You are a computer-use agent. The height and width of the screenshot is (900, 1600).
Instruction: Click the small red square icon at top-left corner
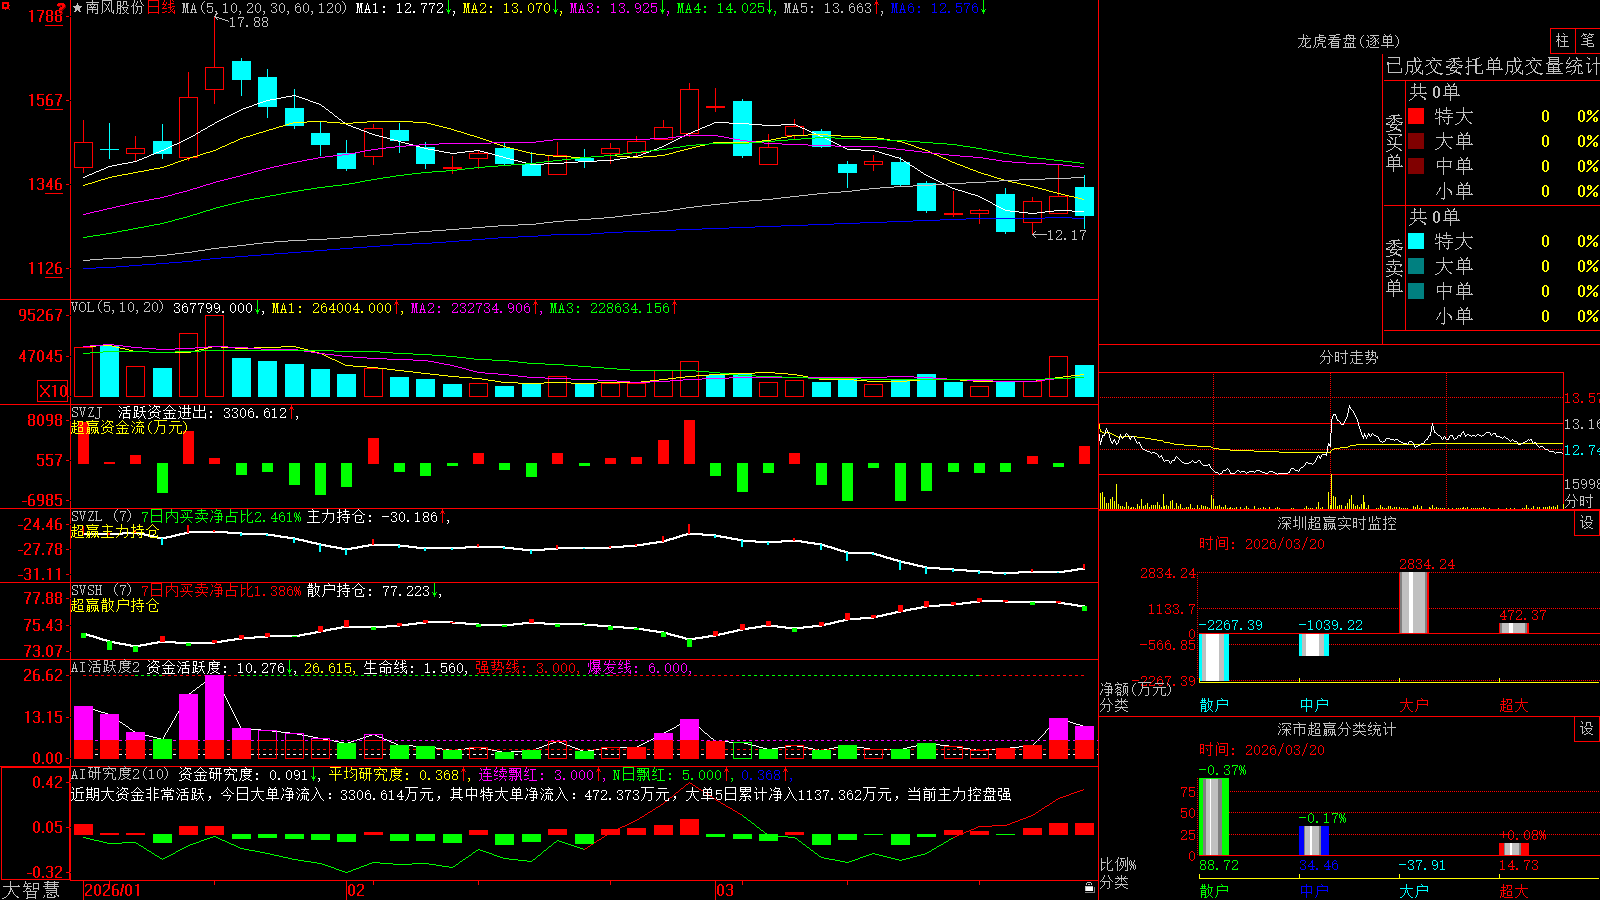4,4
